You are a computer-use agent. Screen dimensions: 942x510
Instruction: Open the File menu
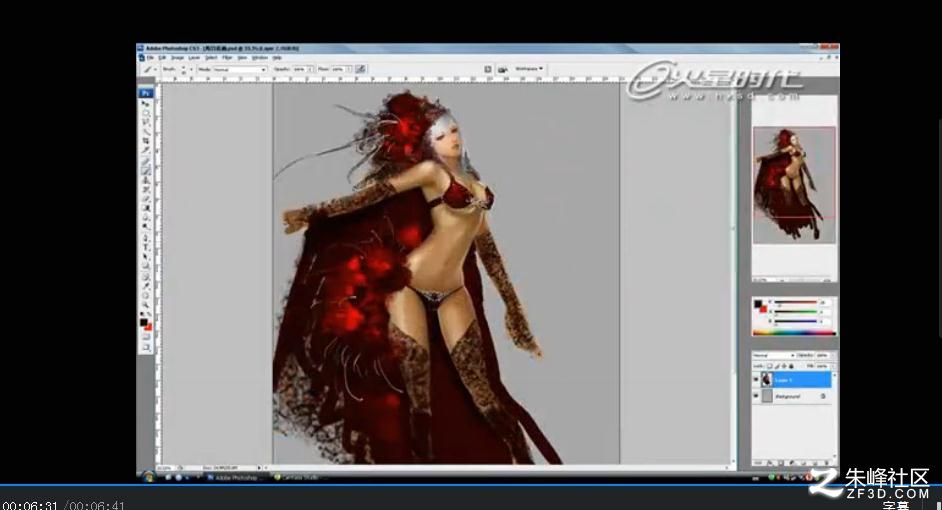click(150, 58)
